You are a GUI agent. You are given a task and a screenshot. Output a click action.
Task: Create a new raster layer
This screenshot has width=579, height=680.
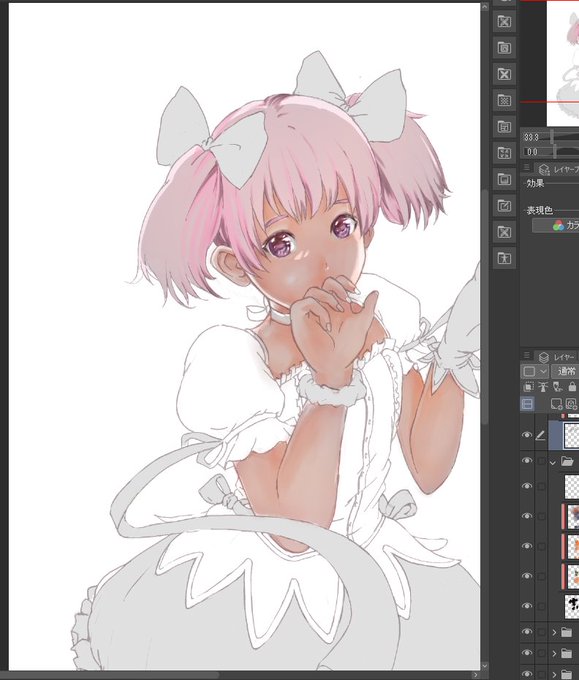pos(556,404)
